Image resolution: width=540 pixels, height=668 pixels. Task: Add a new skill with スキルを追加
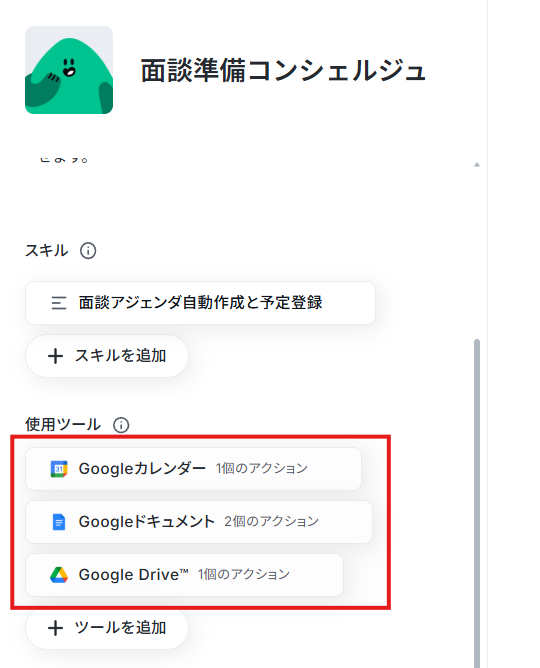click(107, 356)
